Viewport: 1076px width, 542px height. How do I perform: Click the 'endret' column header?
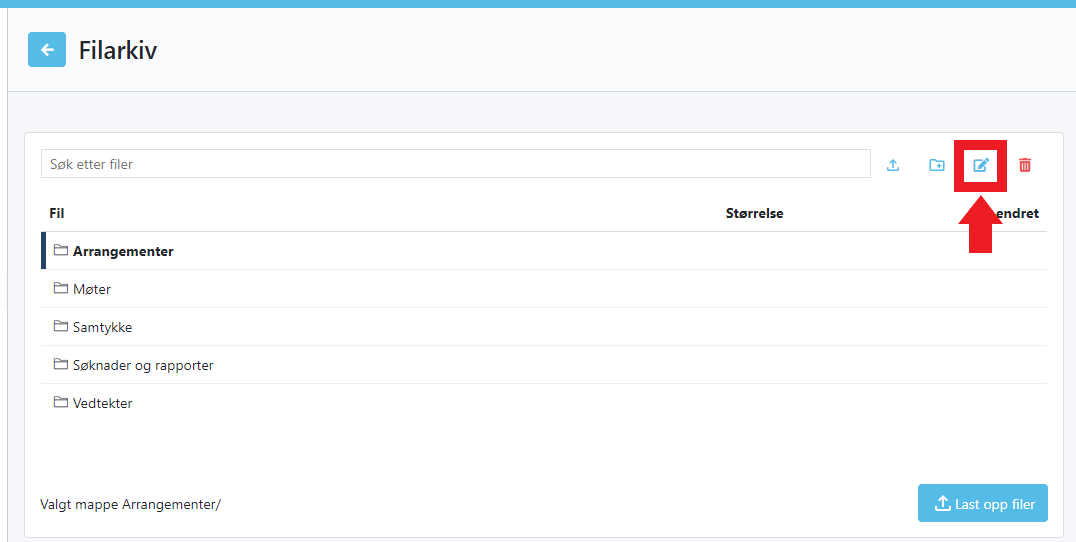(x=1020, y=213)
